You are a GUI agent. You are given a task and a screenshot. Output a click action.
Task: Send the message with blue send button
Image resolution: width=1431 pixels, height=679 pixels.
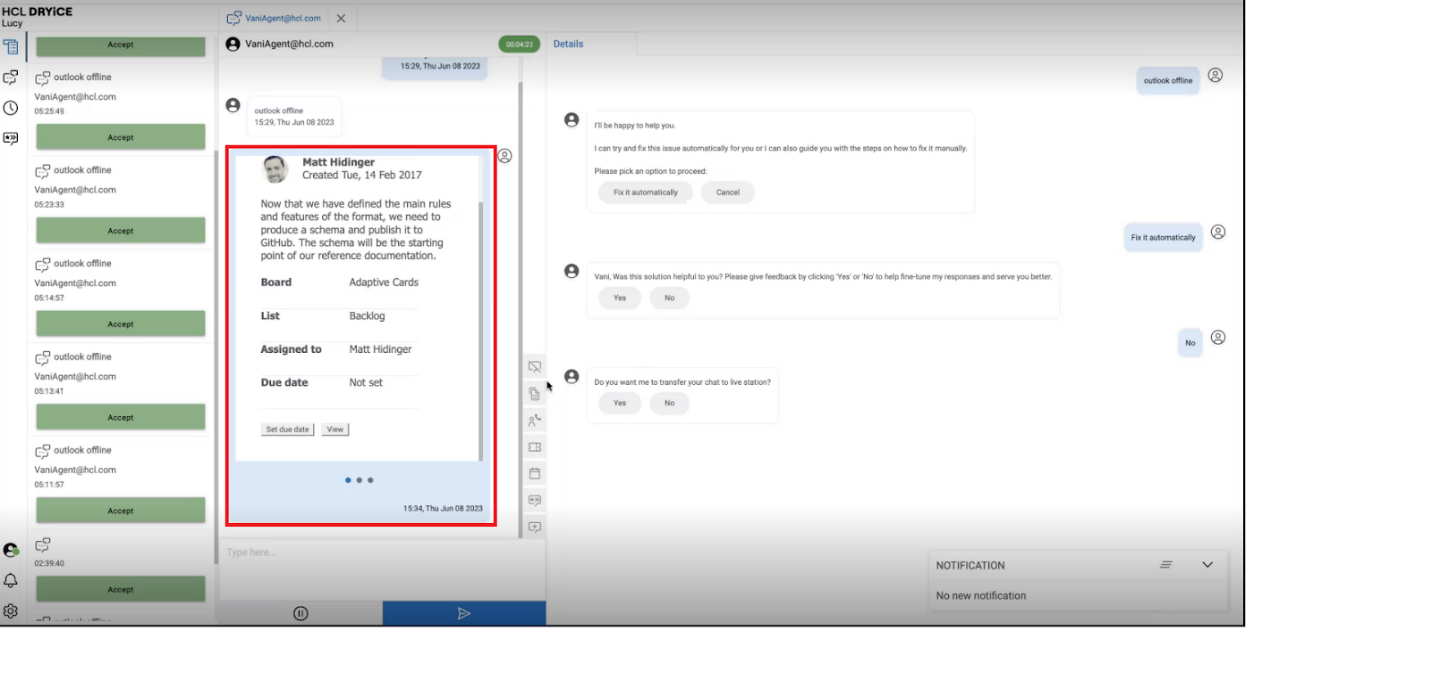pyautogui.click(x=464, y=613)
